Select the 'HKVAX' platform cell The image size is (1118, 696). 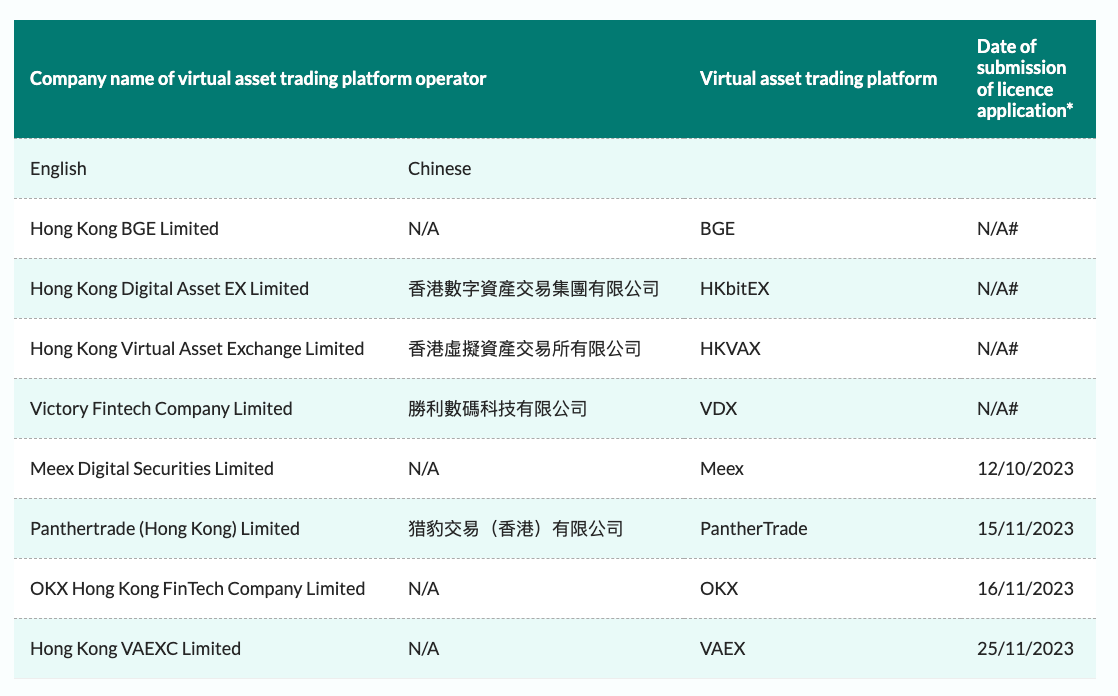(x=730, y=349)
